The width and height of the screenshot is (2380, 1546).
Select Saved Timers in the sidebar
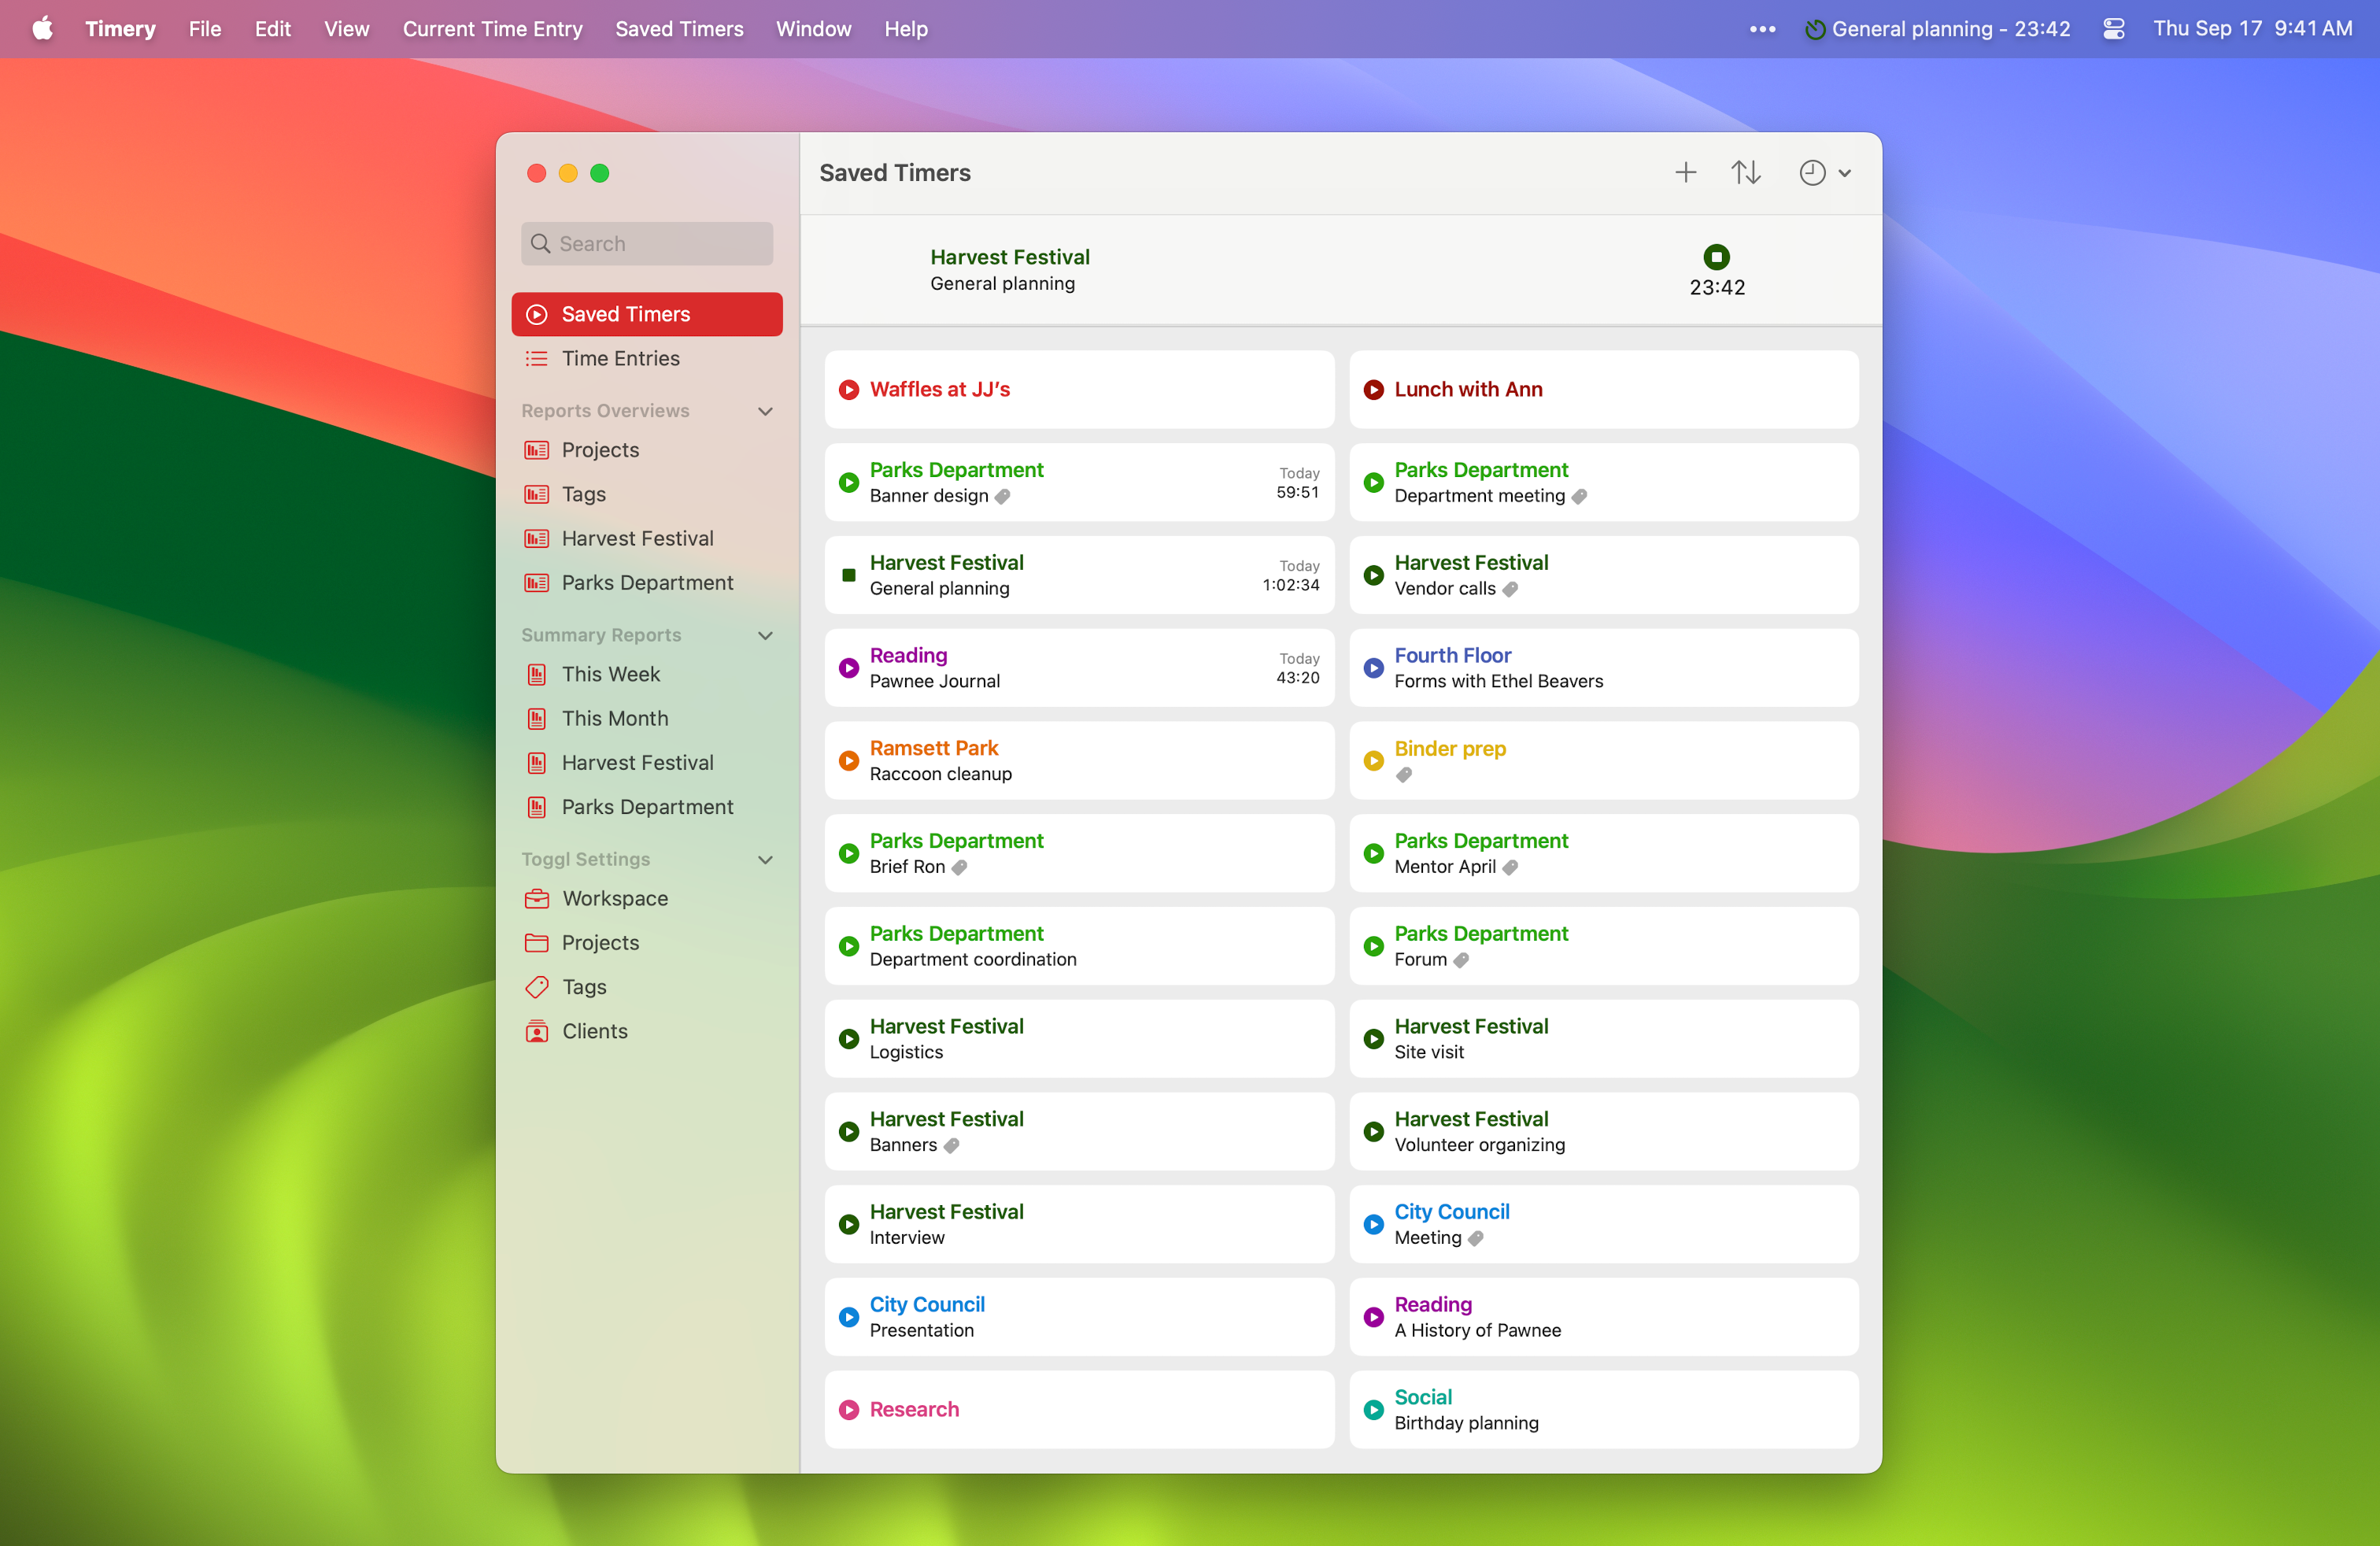(647, 314)
